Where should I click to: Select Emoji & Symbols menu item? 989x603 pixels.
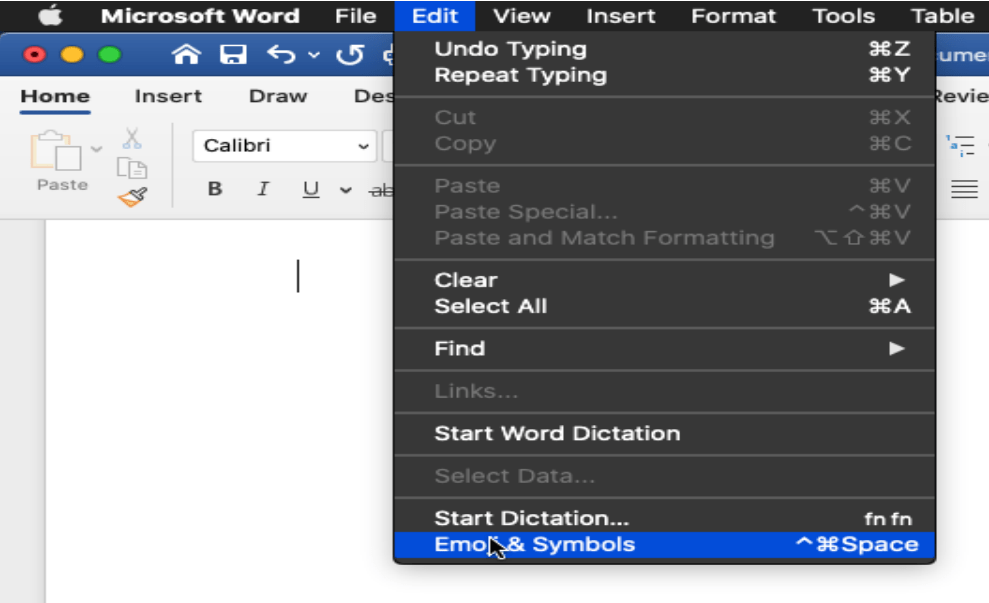point(664,544)
